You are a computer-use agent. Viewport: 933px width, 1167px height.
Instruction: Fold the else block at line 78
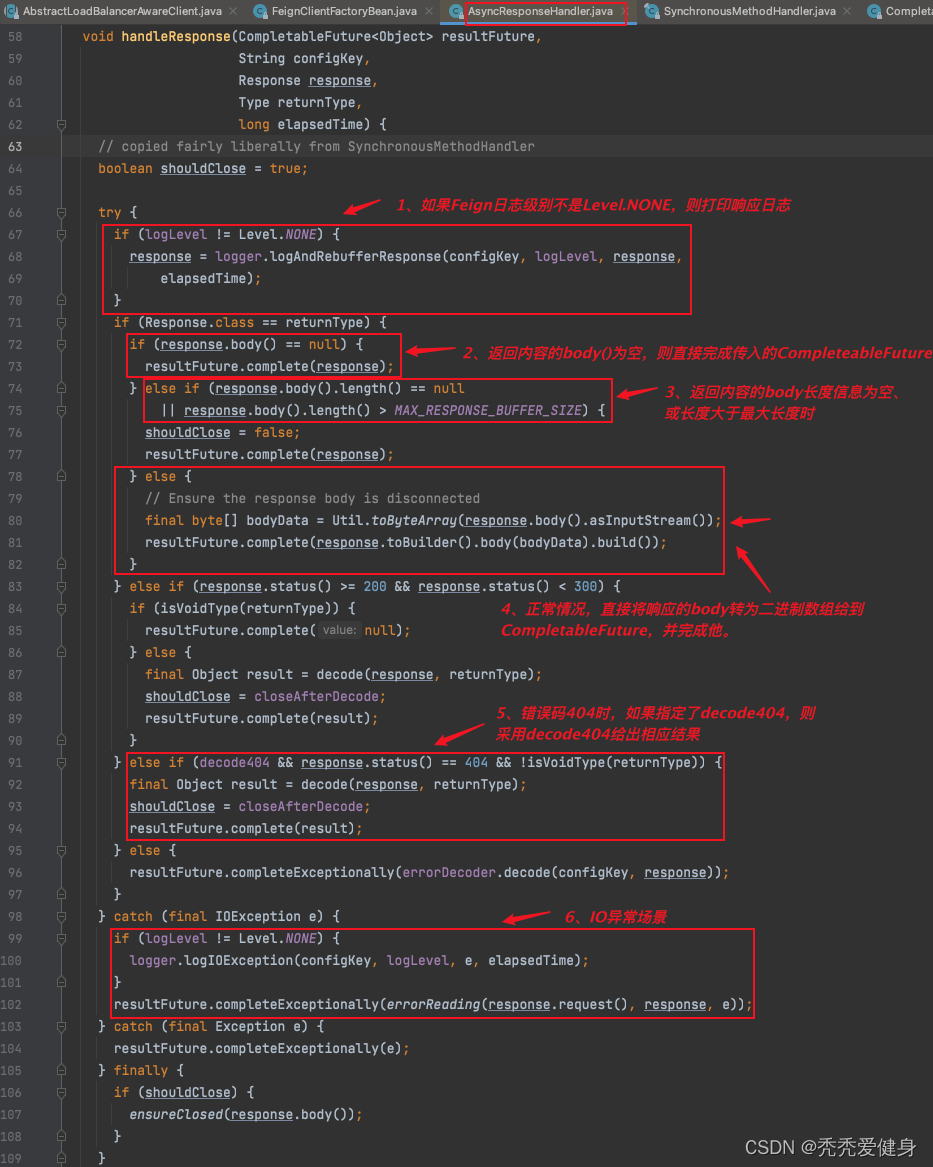(x=62, y=476)
